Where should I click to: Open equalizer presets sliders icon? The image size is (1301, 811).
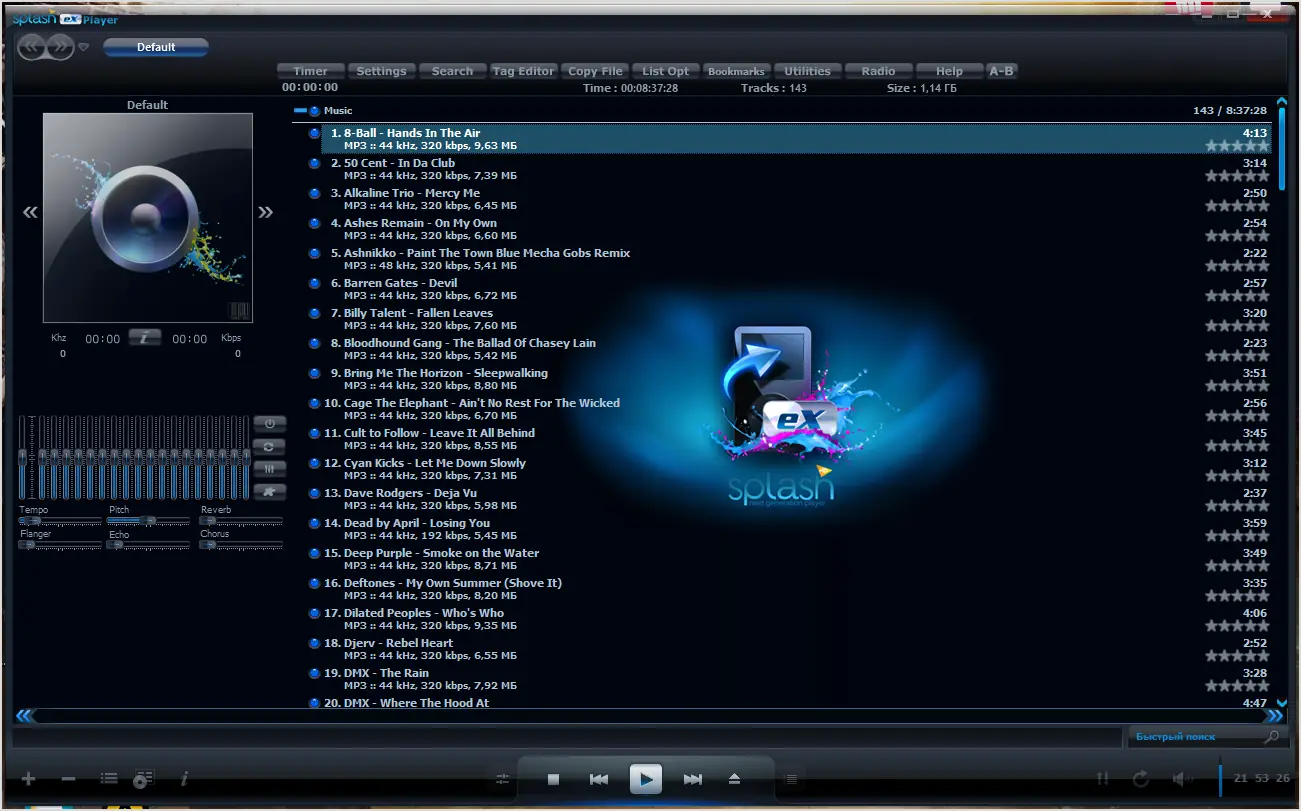270,468
